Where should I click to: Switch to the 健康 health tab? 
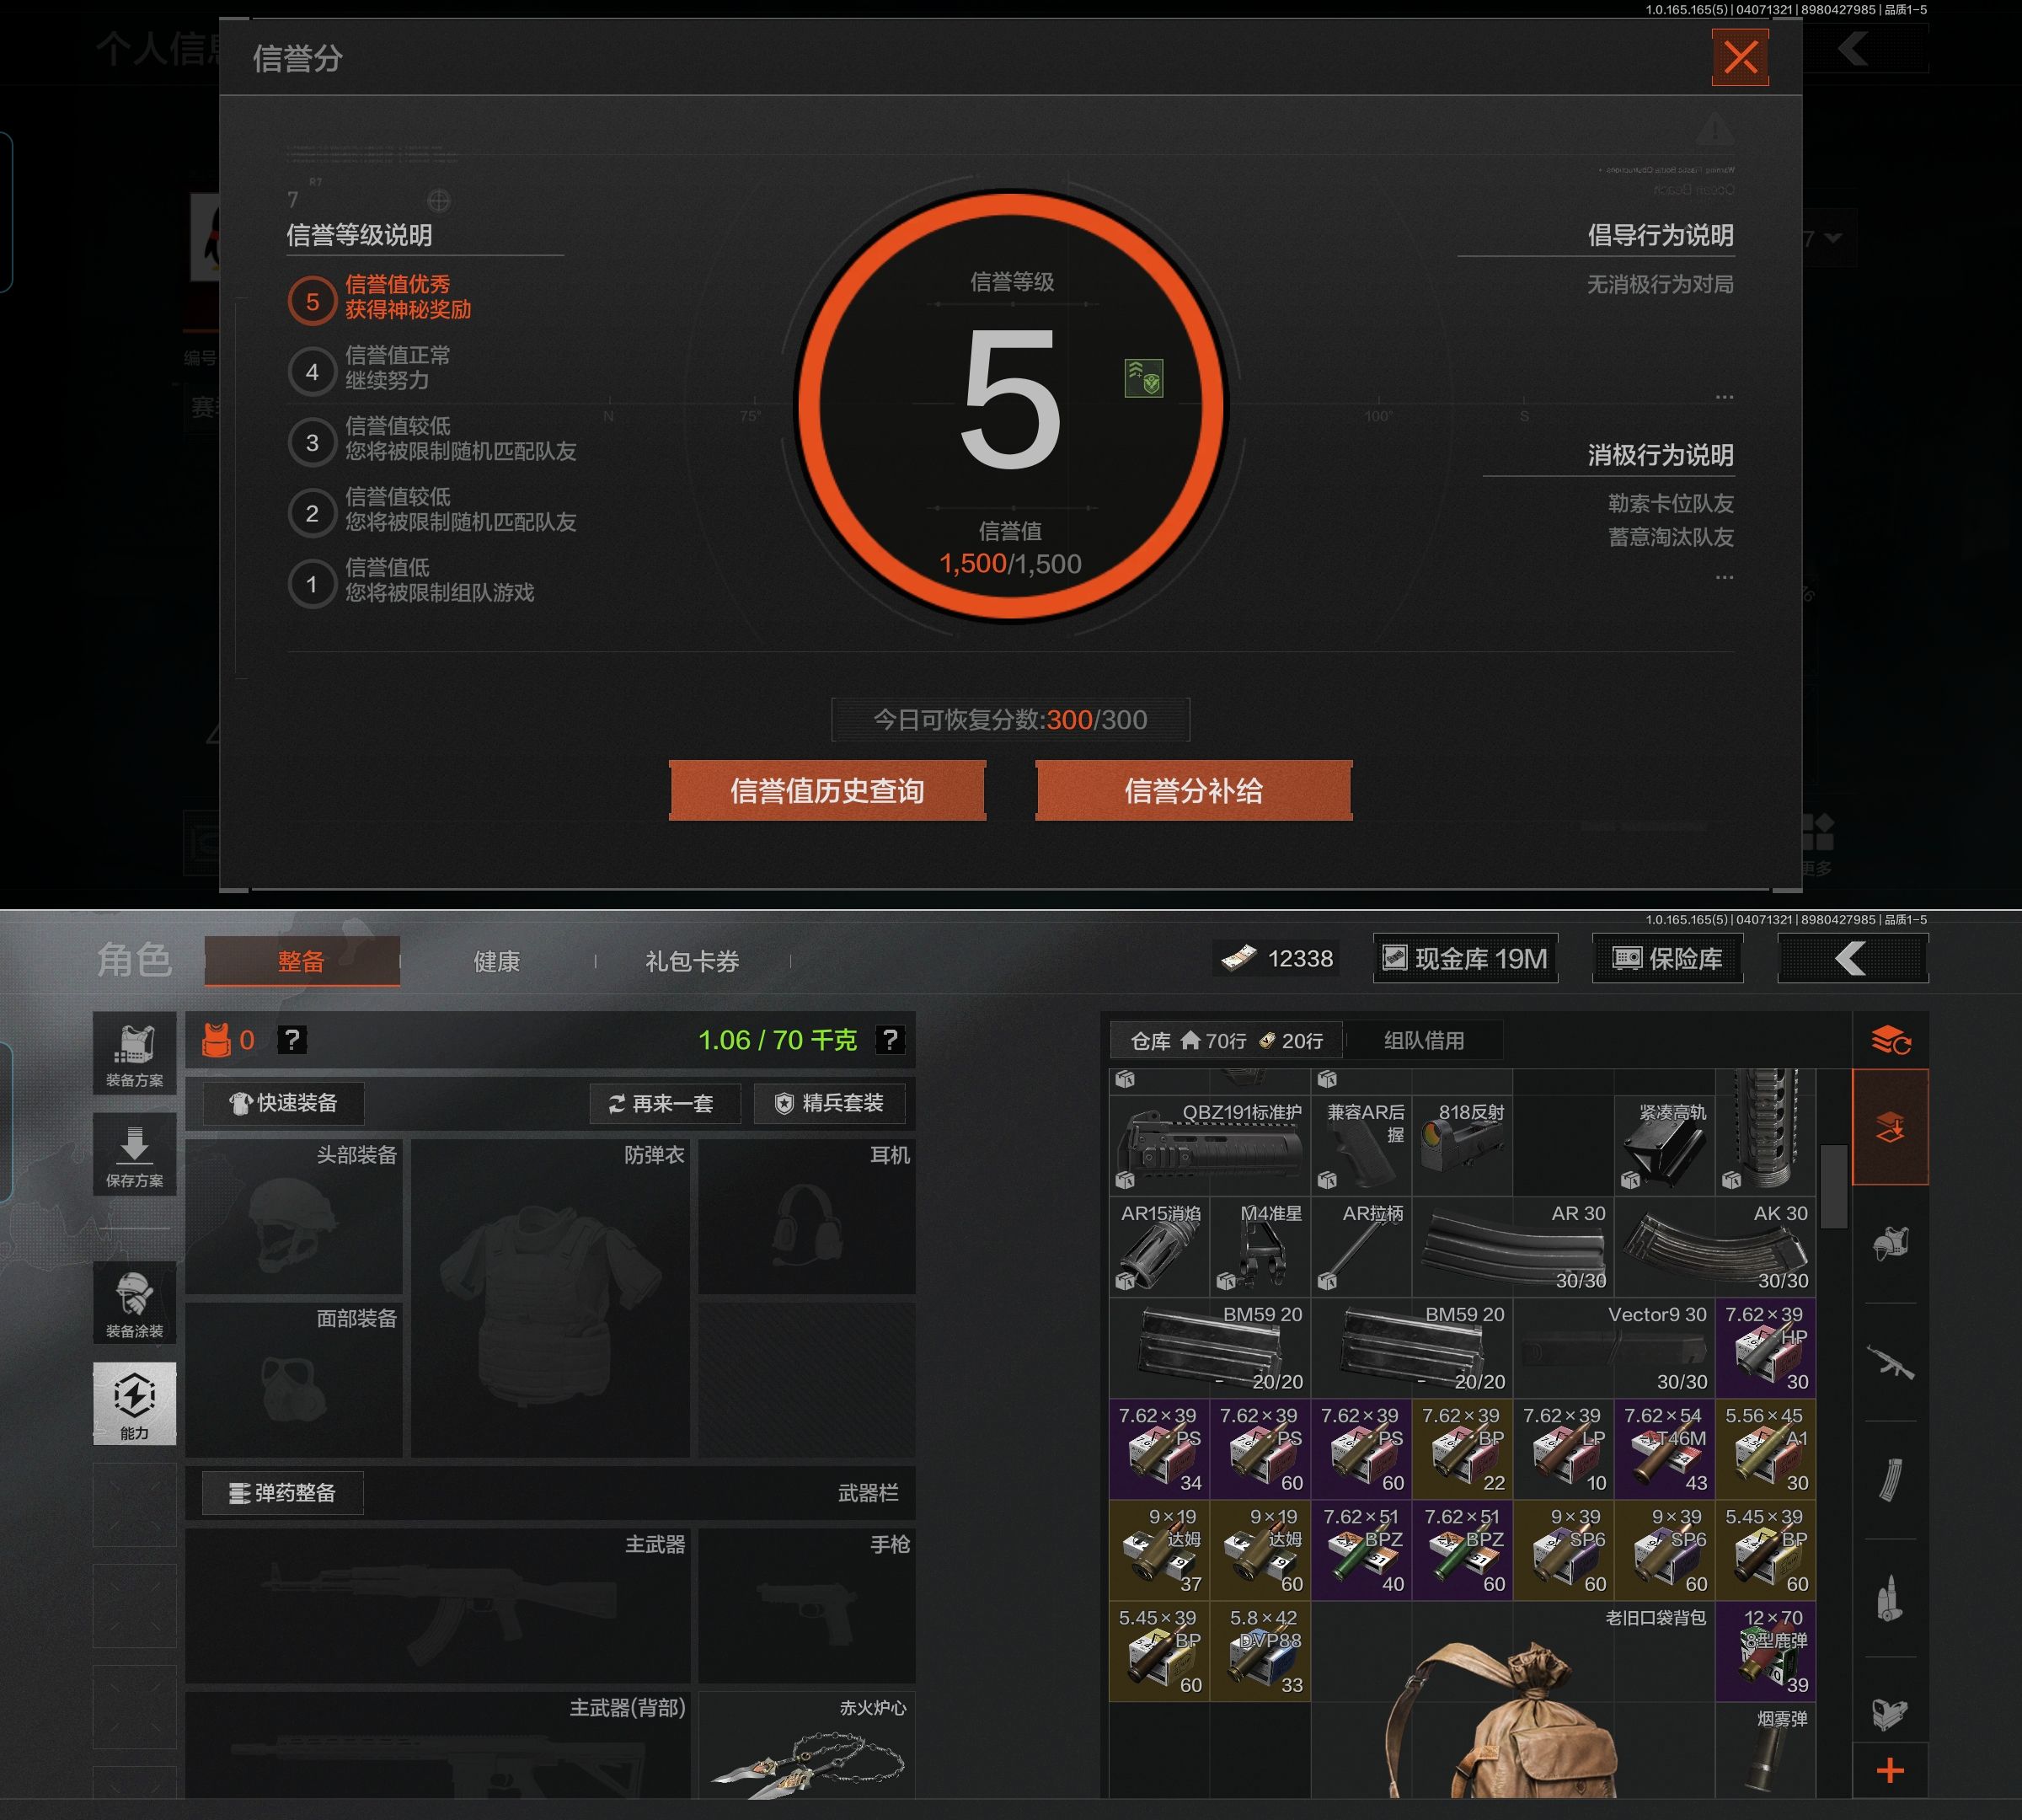(496, 961)
